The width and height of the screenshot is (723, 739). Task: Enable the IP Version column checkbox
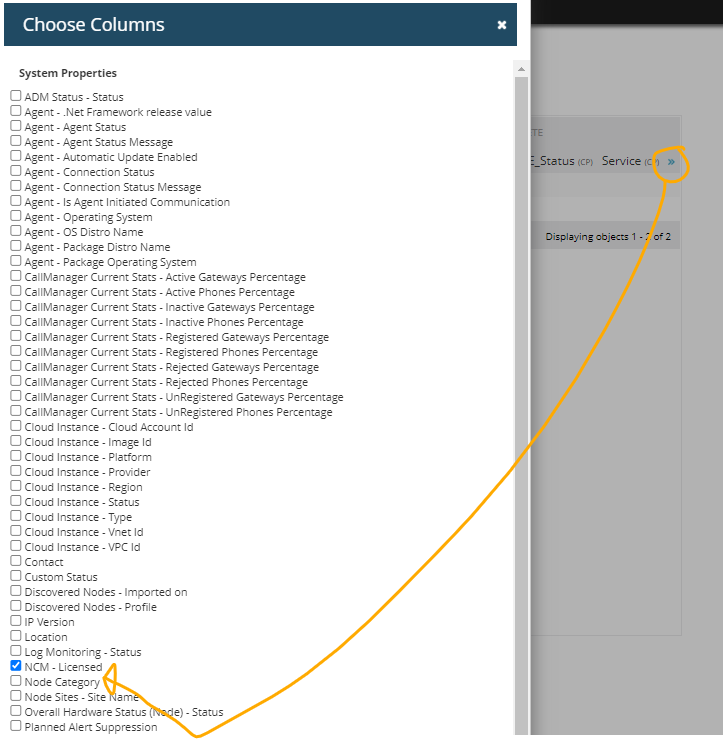coord(16,621)
